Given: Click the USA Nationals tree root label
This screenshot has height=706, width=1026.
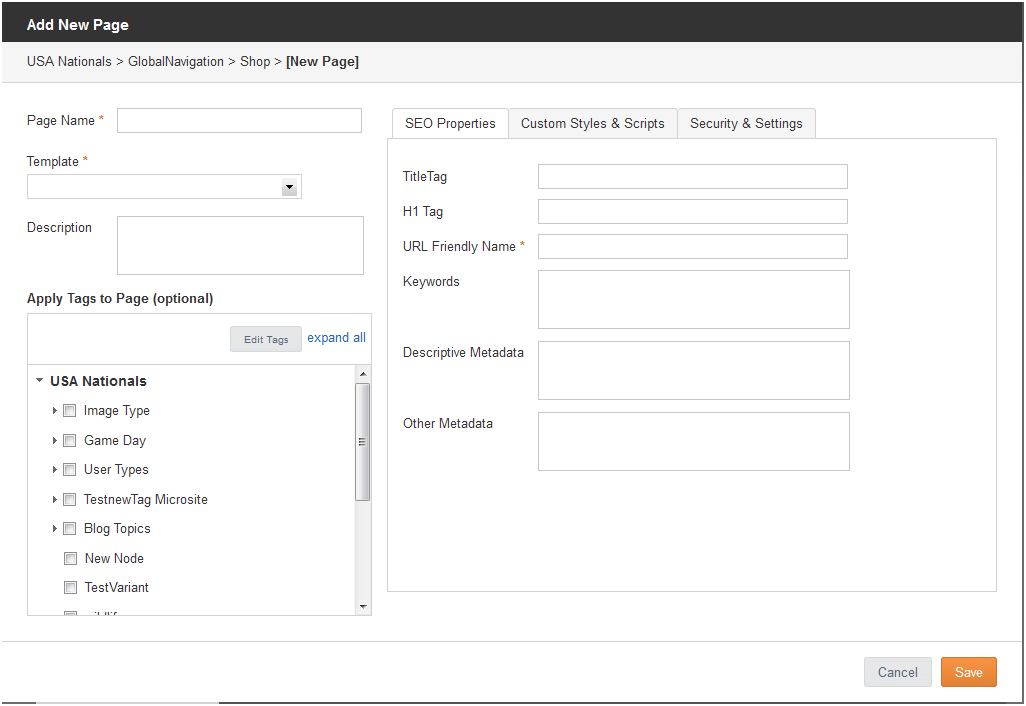Looking at the screenshot, I should pos(98,381).
